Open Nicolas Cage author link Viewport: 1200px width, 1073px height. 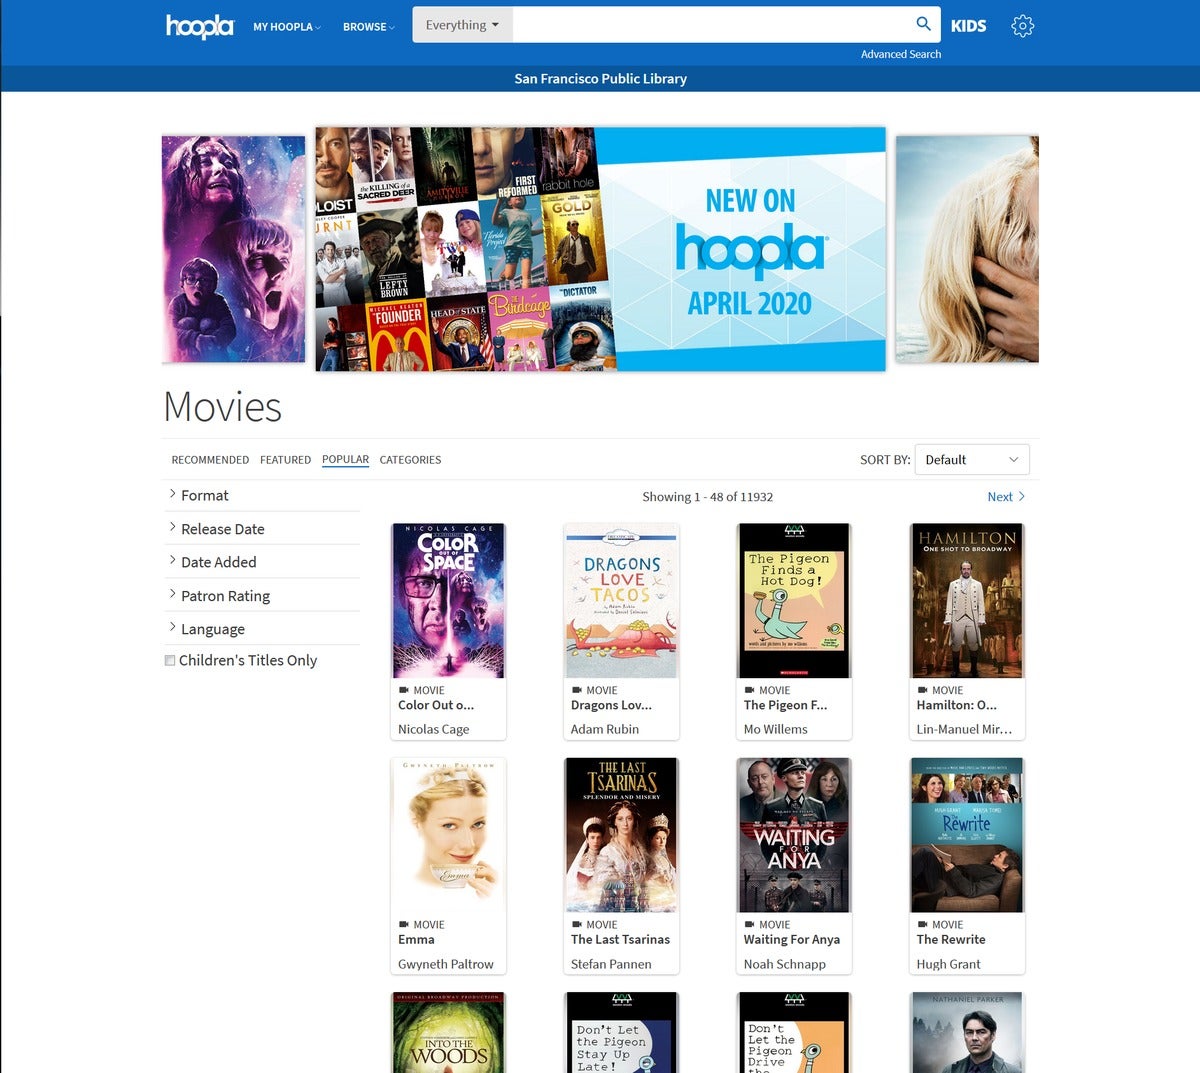433,729
